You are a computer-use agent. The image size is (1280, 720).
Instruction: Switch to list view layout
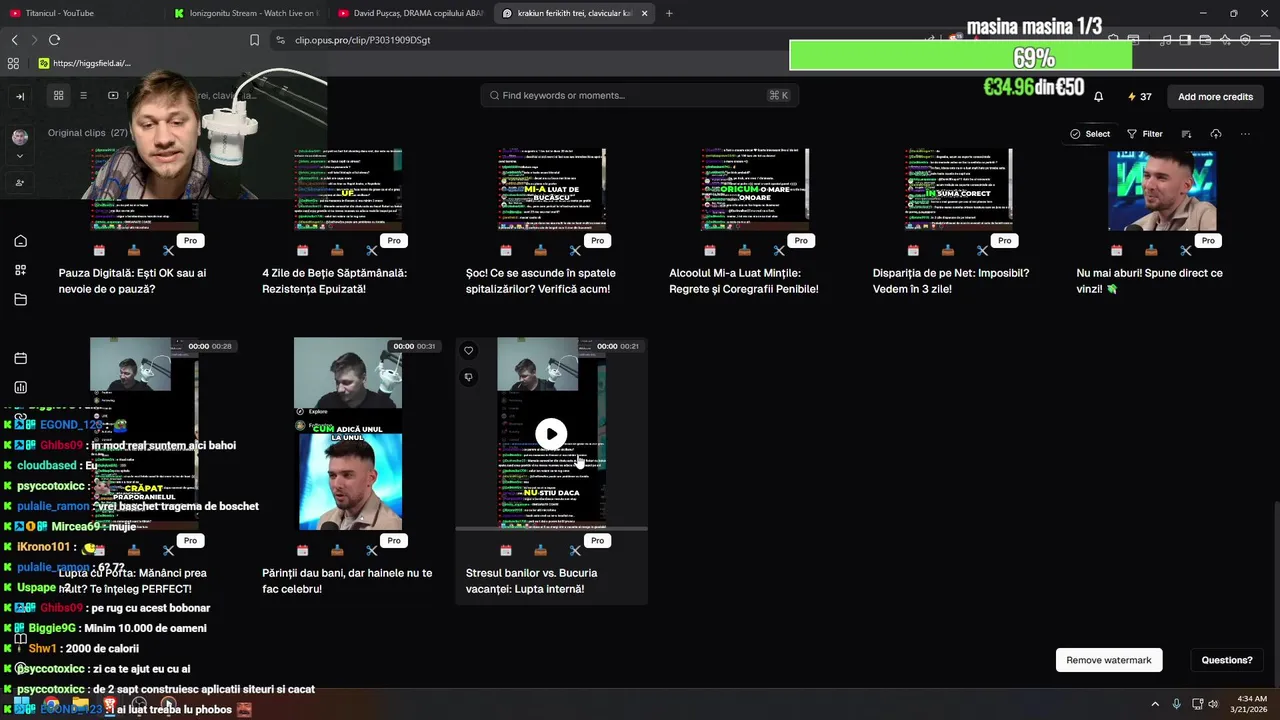click(84, 96)
